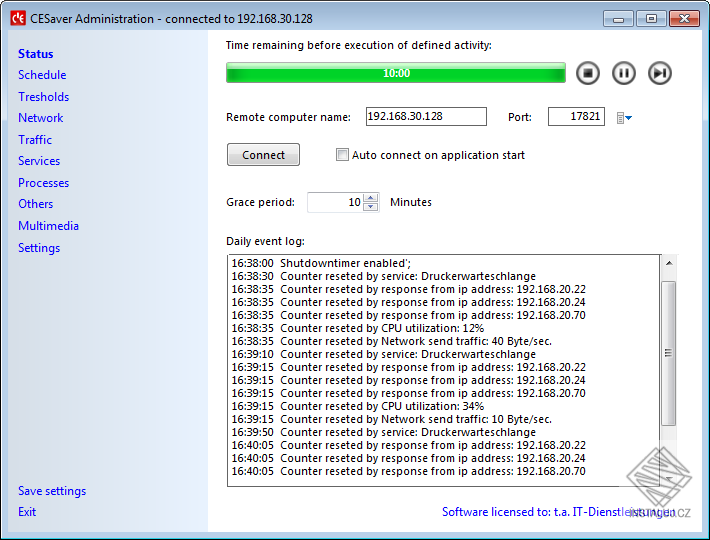Select 16:39:15 log entry for 192.168.20.70
Image resolution: width=710 pixels, height=540 pixels.
coord(408,393)
